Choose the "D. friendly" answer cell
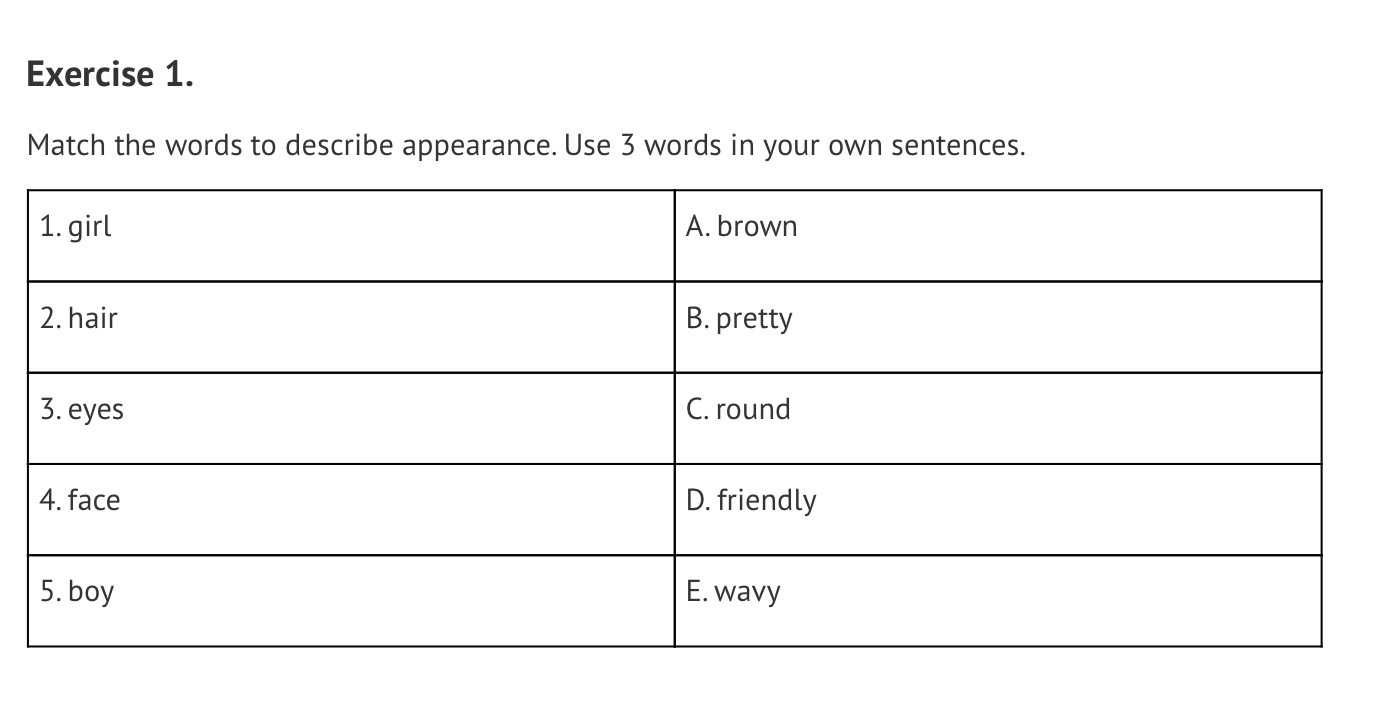The height and width of the screenshot is (704, 1398). 997,509
